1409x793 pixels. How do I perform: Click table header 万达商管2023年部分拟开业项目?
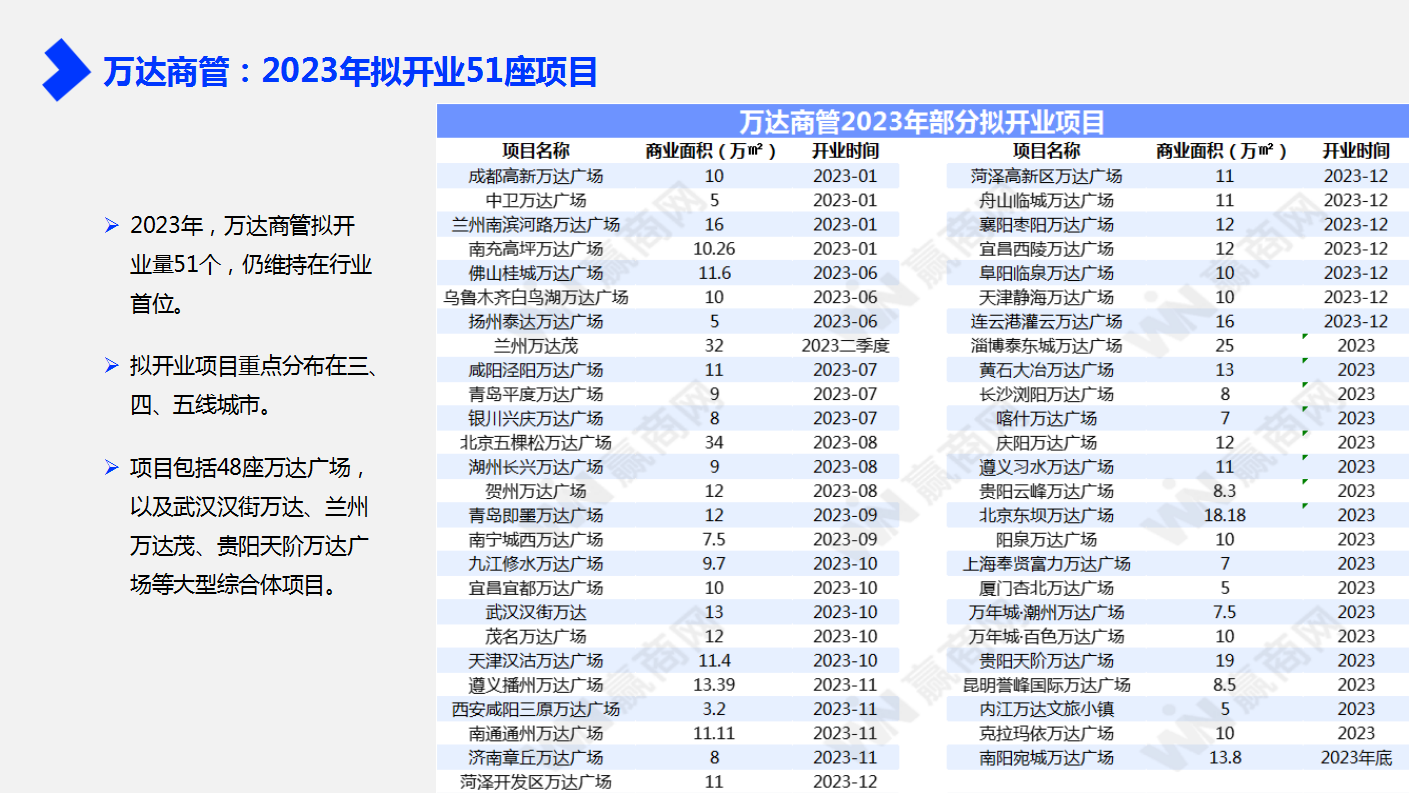point(922,123)
